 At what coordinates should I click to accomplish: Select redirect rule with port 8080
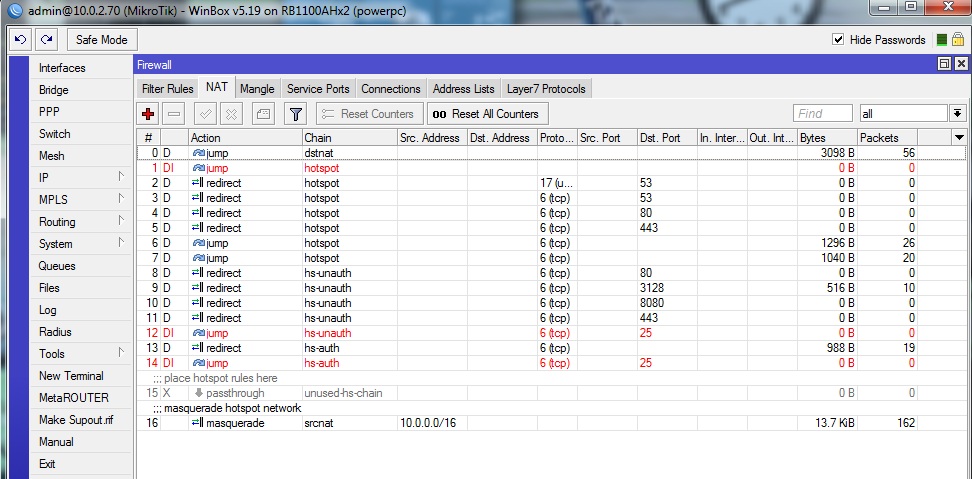point(551,303)
